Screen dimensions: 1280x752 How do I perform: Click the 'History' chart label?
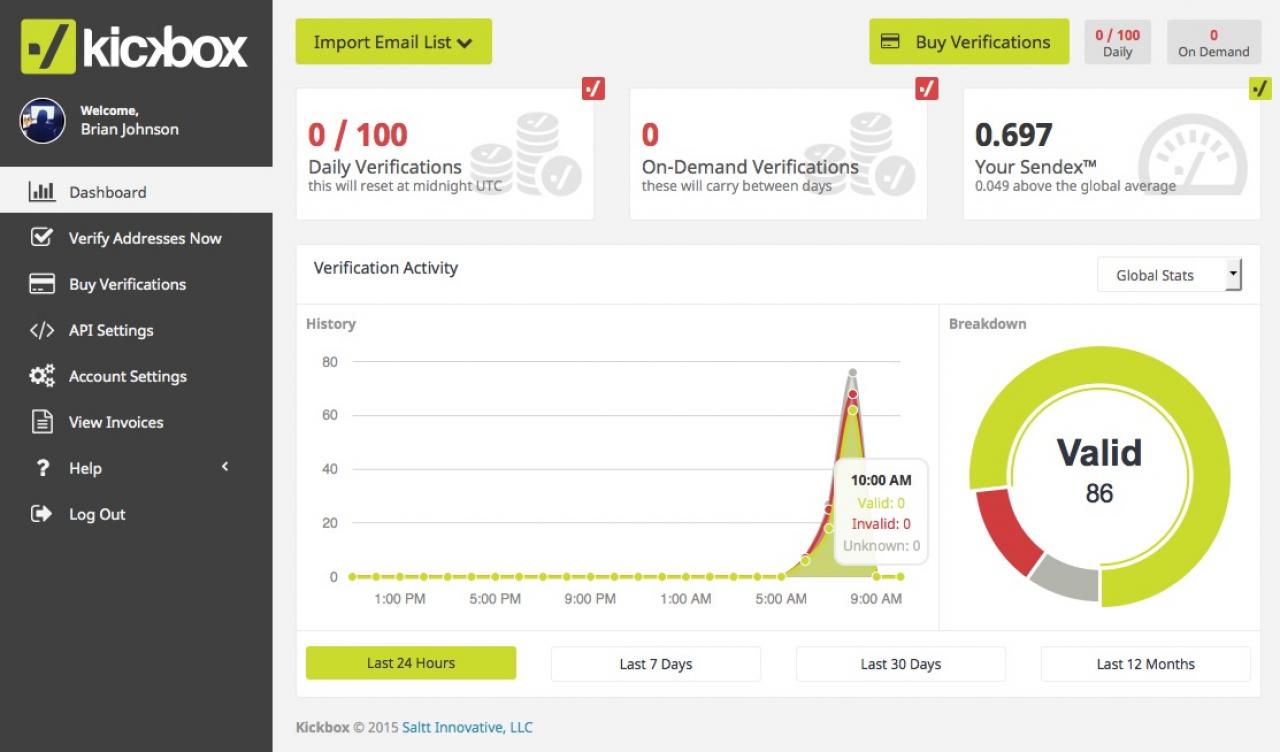click(x=331, y=324)
